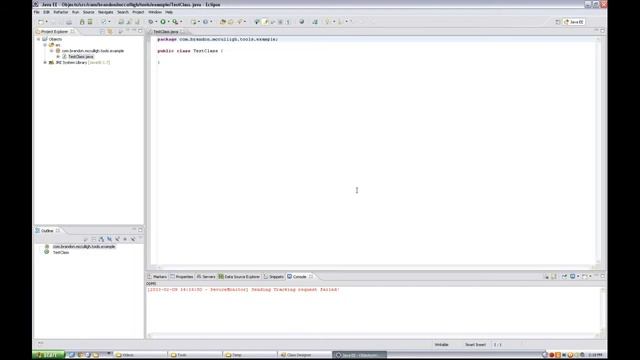Open the Refactor menu

[x=61, y=12]
